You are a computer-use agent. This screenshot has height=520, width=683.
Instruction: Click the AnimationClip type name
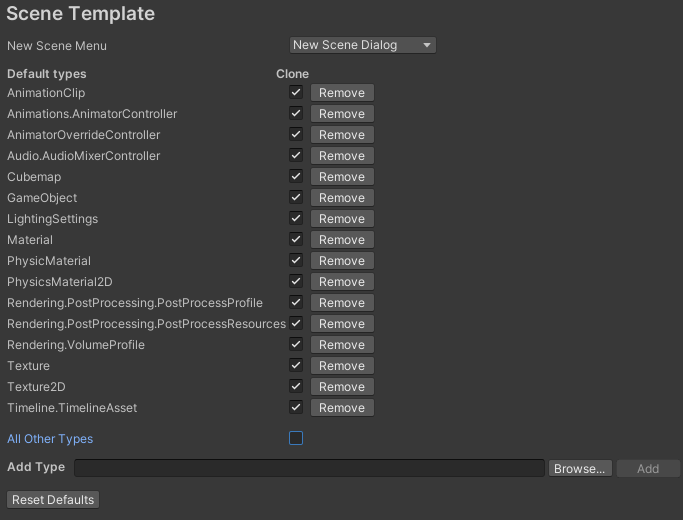[x=46, y=93]
